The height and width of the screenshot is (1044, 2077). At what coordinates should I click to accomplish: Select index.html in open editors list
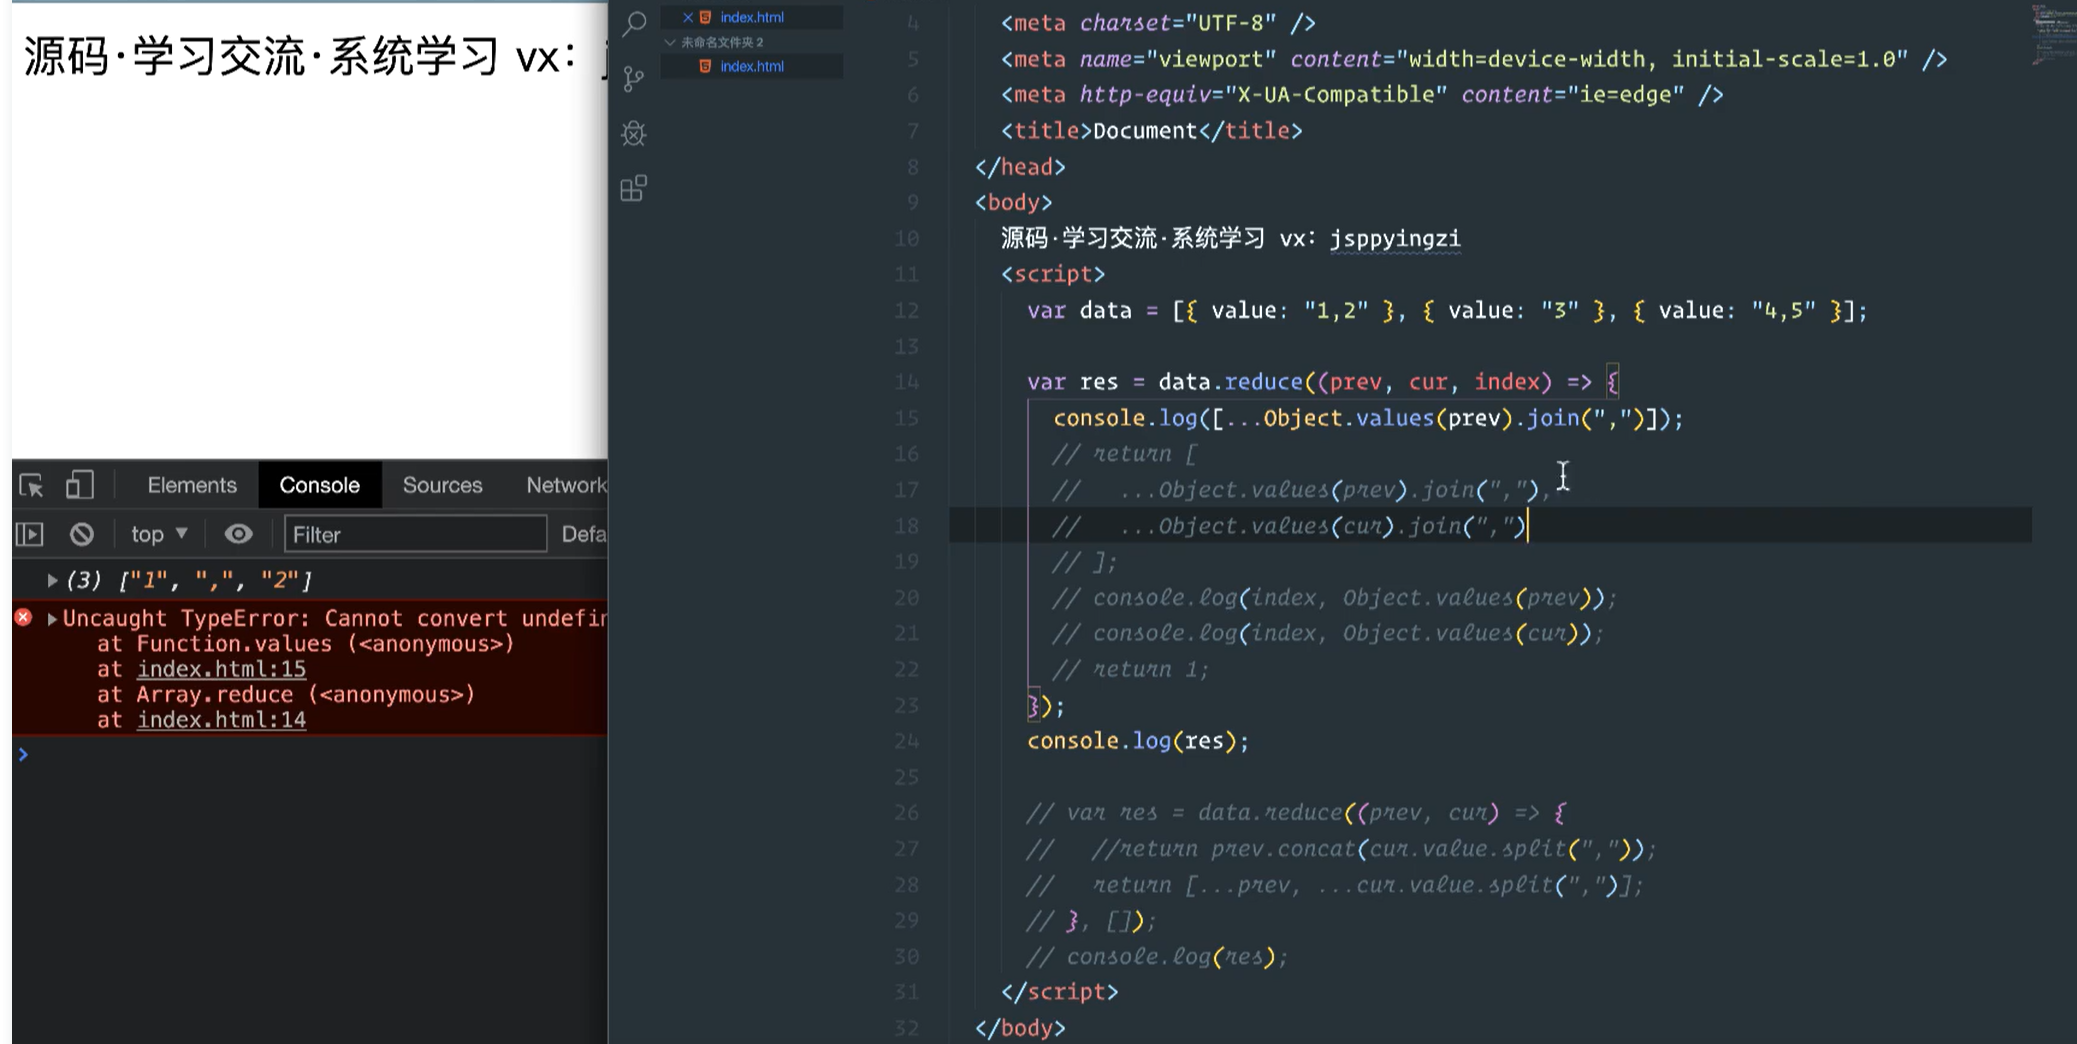tap(752, 17)
